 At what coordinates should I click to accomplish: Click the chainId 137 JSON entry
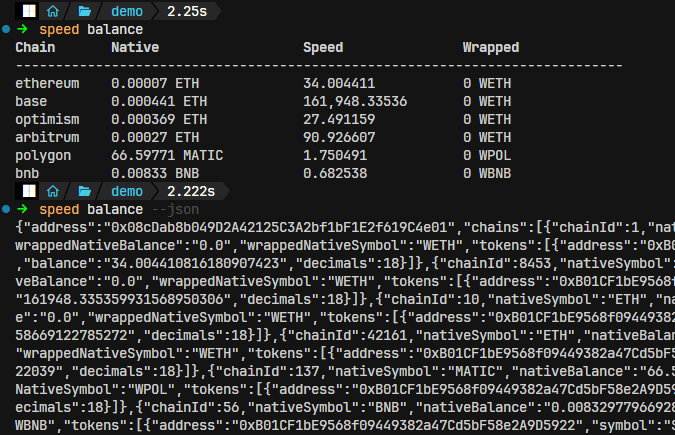tap(267, 371)
